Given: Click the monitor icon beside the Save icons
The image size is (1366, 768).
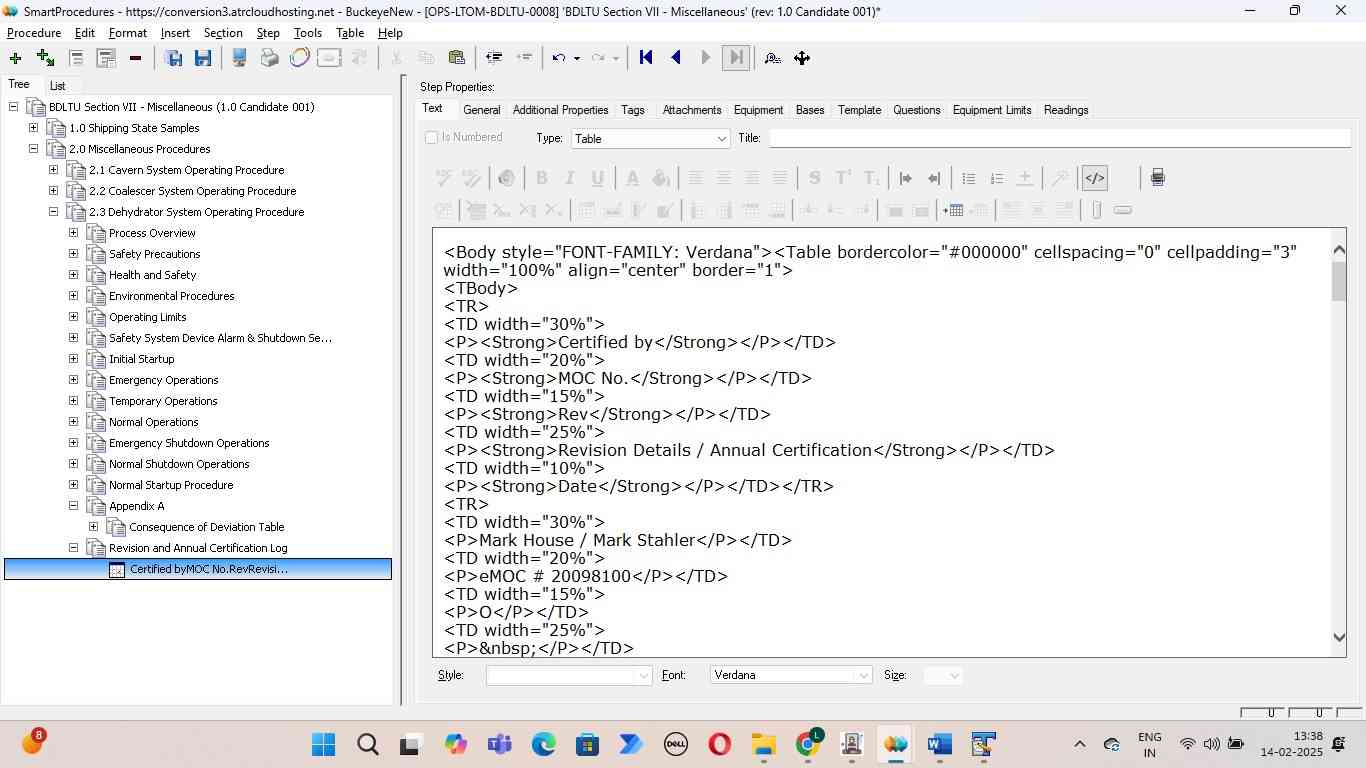Looking at the screenshot, I should tap(239, 58).
